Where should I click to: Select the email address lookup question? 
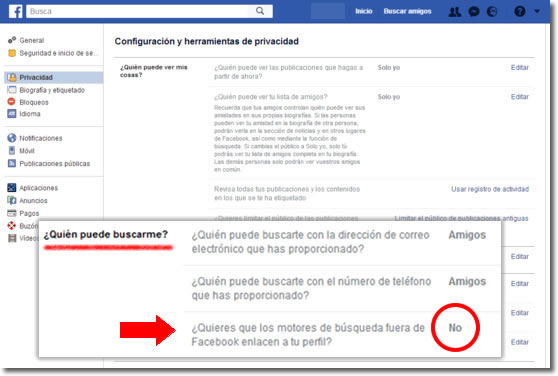[310, 242]
